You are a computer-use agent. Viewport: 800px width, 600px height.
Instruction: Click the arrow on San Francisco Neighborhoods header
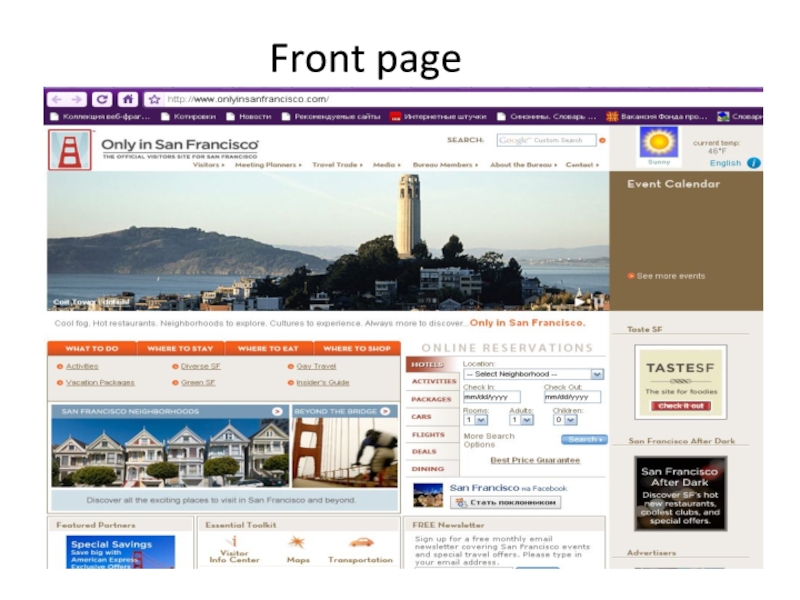pos(277,411)
